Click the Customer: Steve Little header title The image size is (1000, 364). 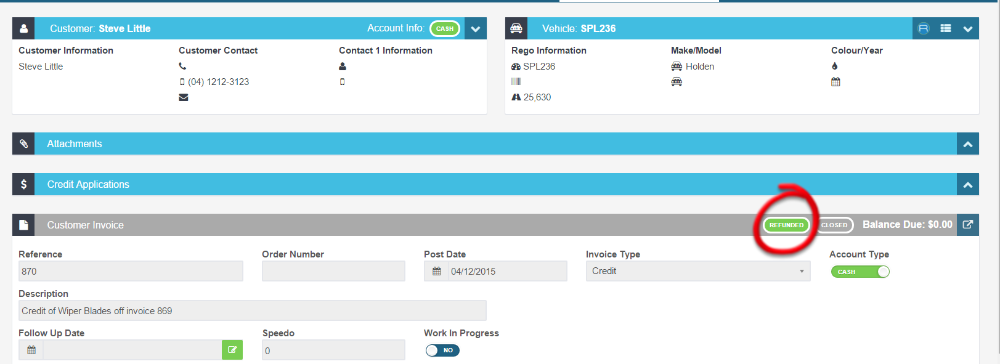pyautogui.click(x=100, y=29)
